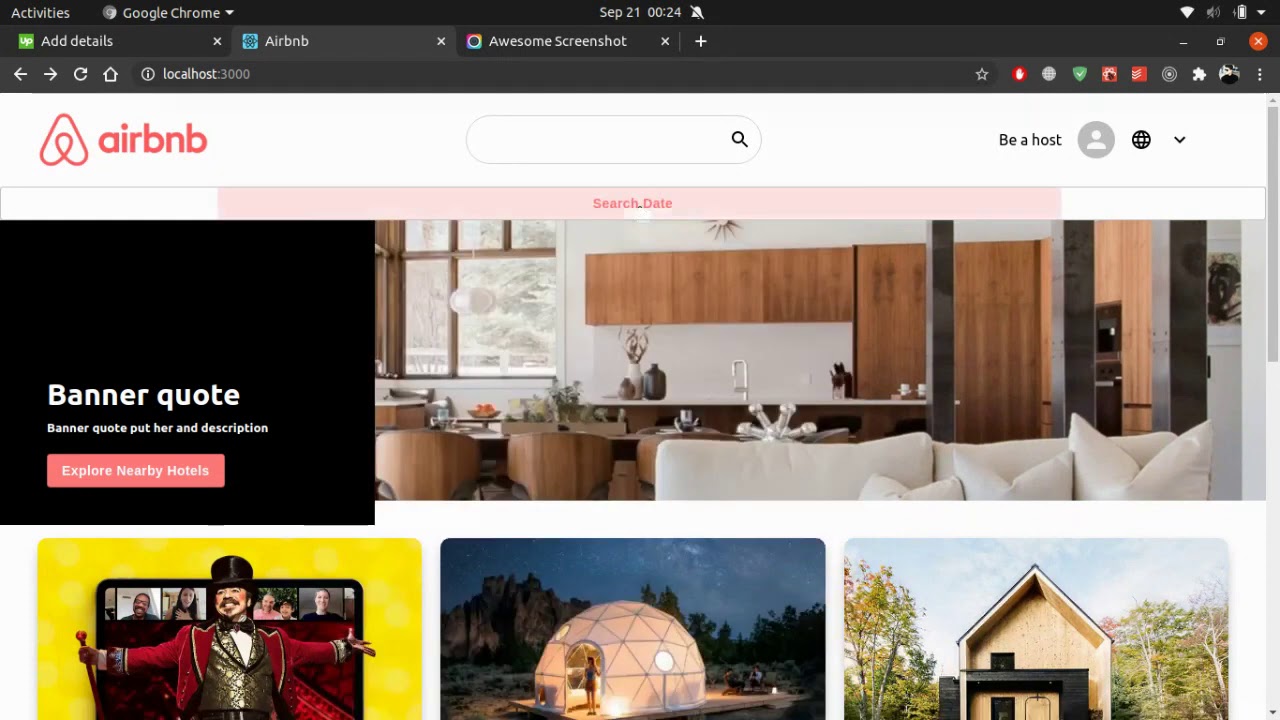Screen dimensions: 1280x720
Task: Open Chrome three-dot menu
Action: point(1260,74)
